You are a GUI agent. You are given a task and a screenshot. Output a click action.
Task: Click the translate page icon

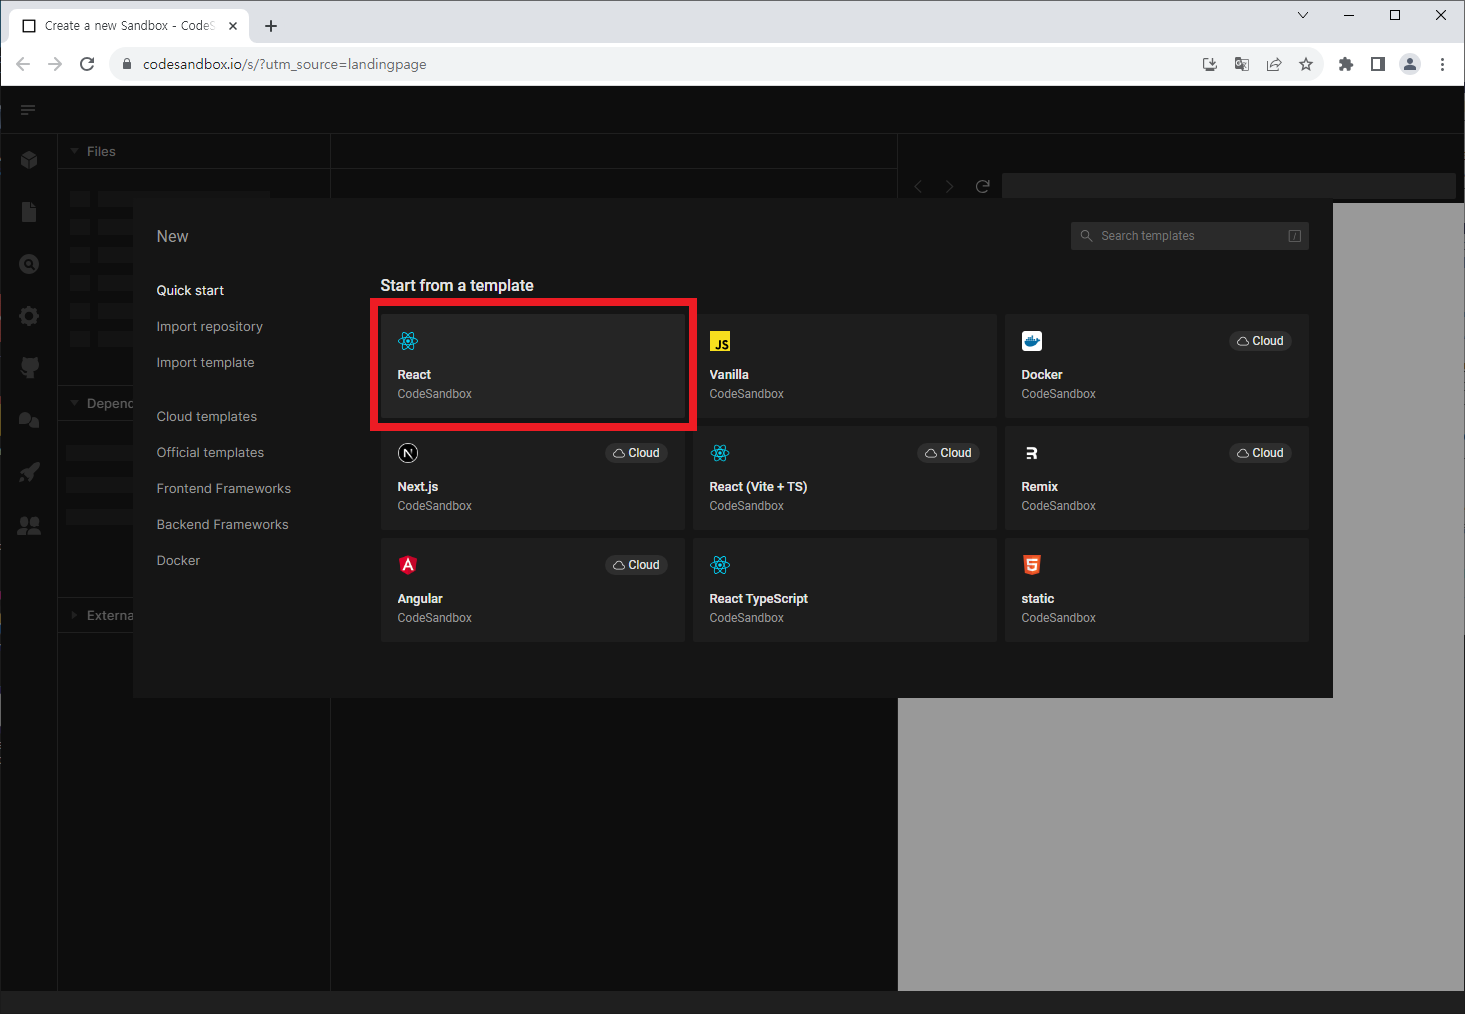click(x=1242, y=64)
